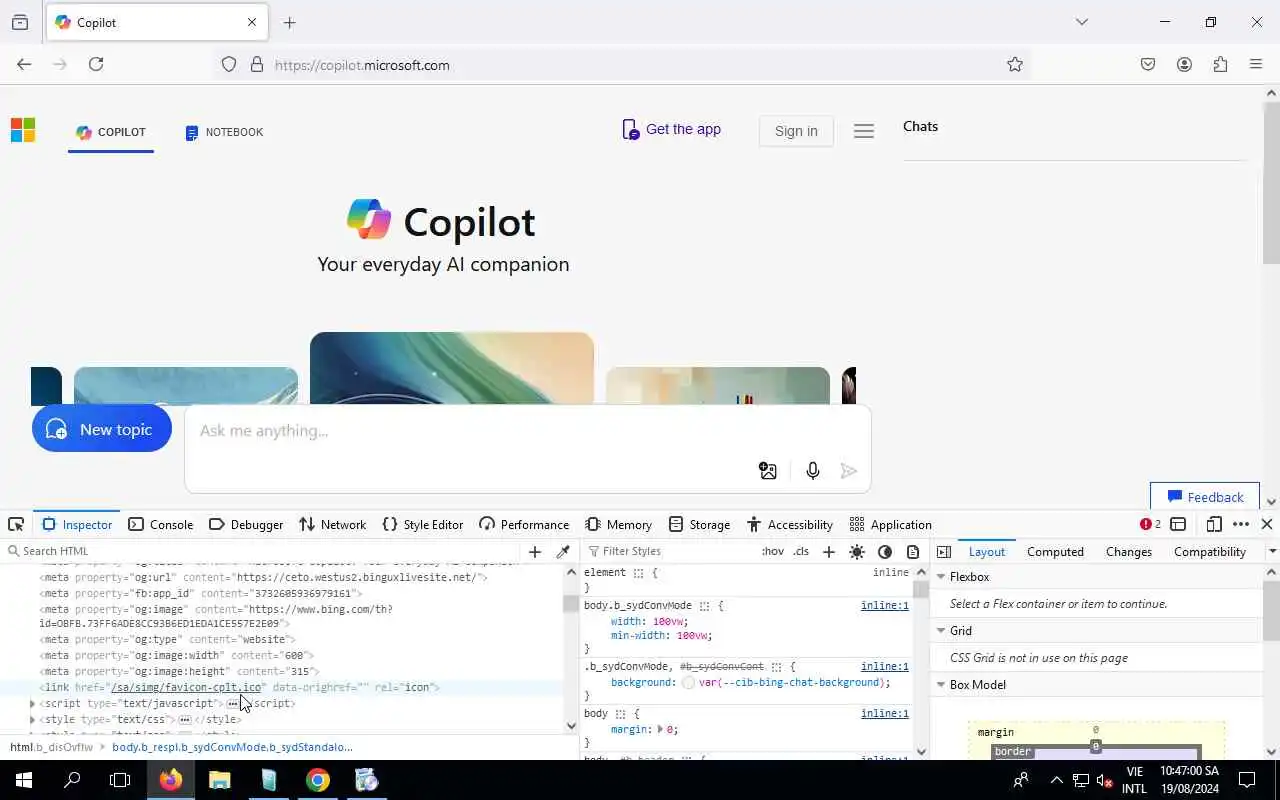
Task: Click the Sign in button
Action: [x=796, y=131]
